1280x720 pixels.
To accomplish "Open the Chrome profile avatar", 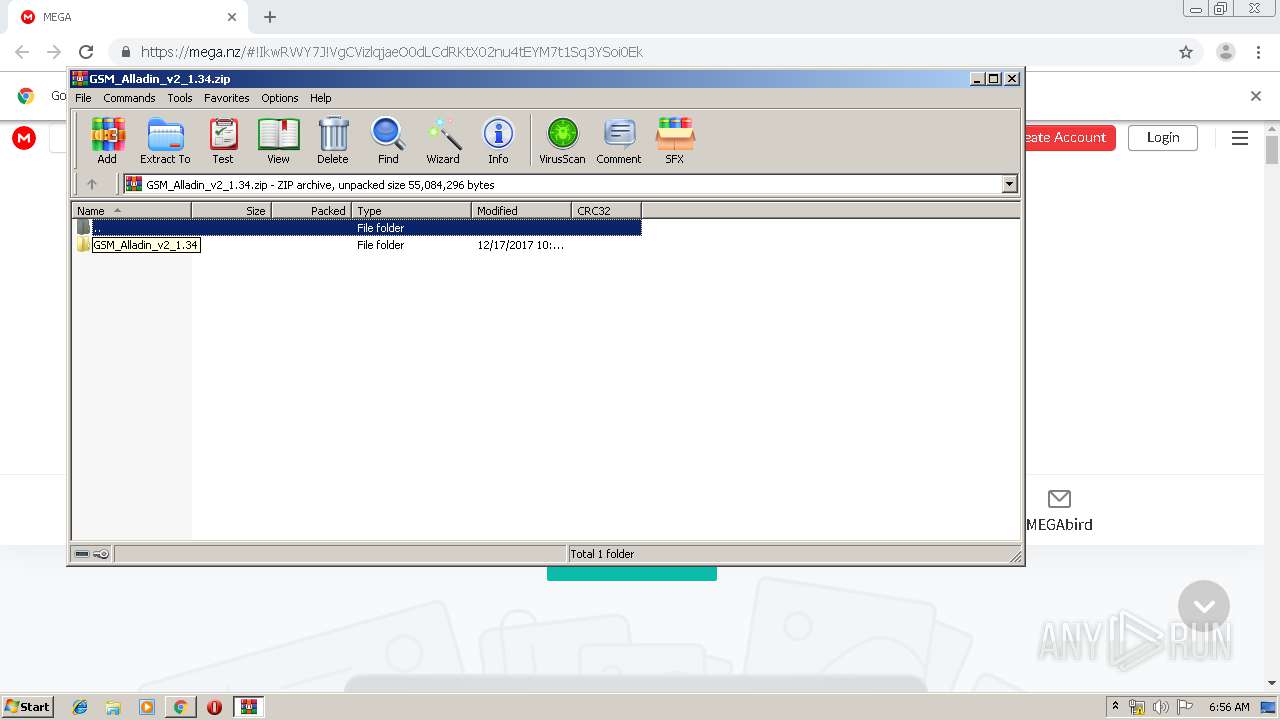I will [1226, 52].
